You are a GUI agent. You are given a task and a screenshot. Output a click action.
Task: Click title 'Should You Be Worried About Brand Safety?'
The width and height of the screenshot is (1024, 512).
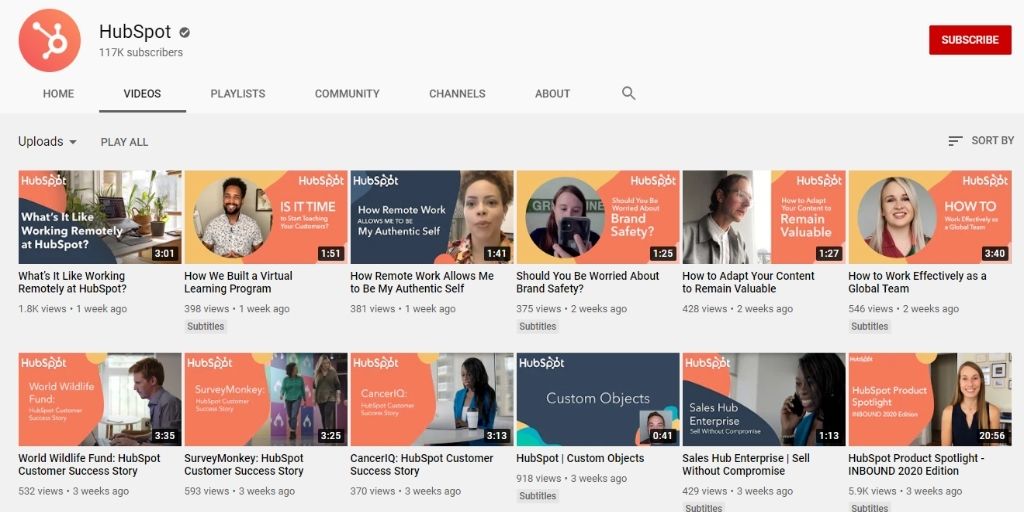click(588, 282)
